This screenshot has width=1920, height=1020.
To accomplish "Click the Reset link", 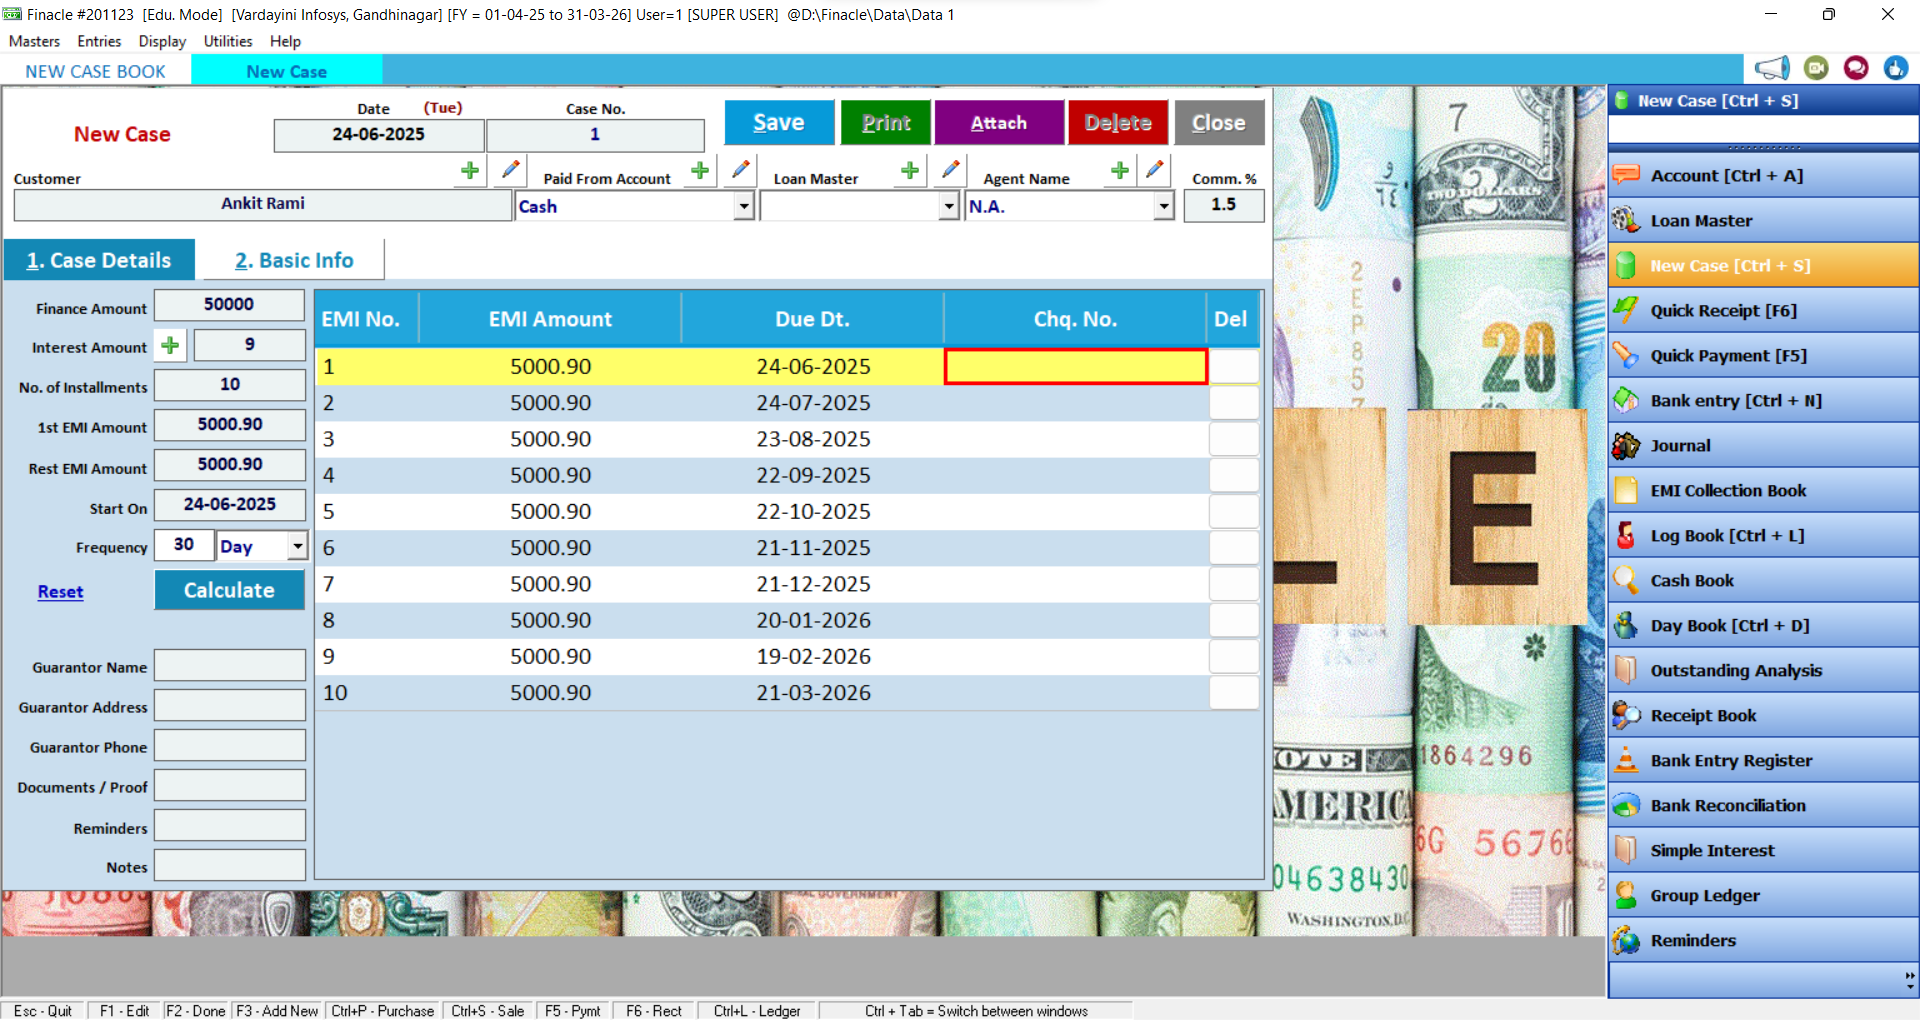I will pyautogui.click(x=60, y=592).
